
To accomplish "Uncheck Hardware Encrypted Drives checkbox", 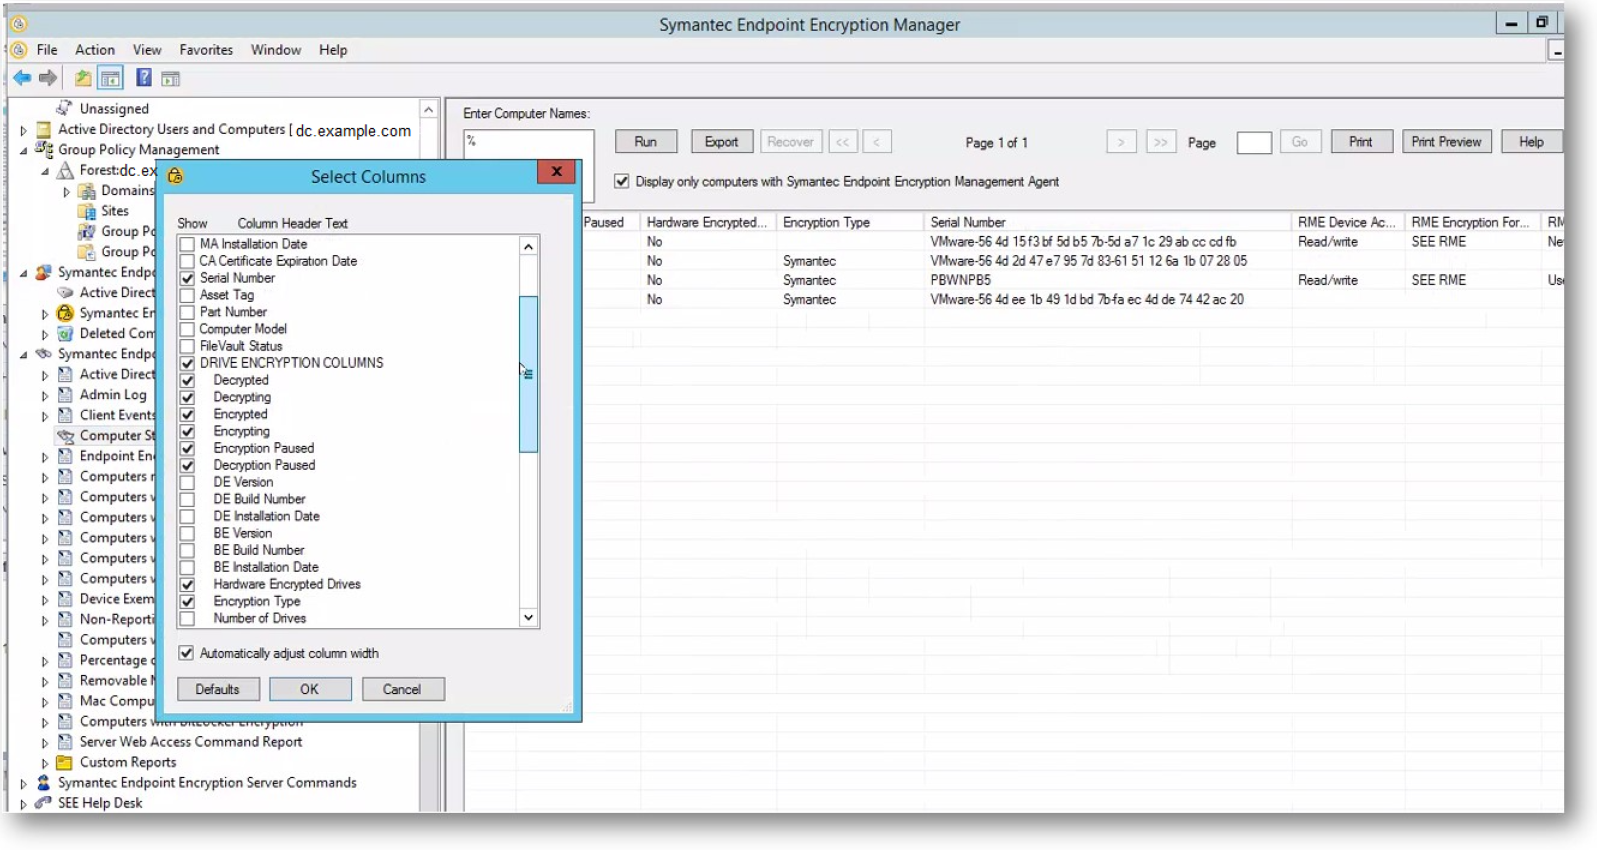I will [x=187, y=584].
